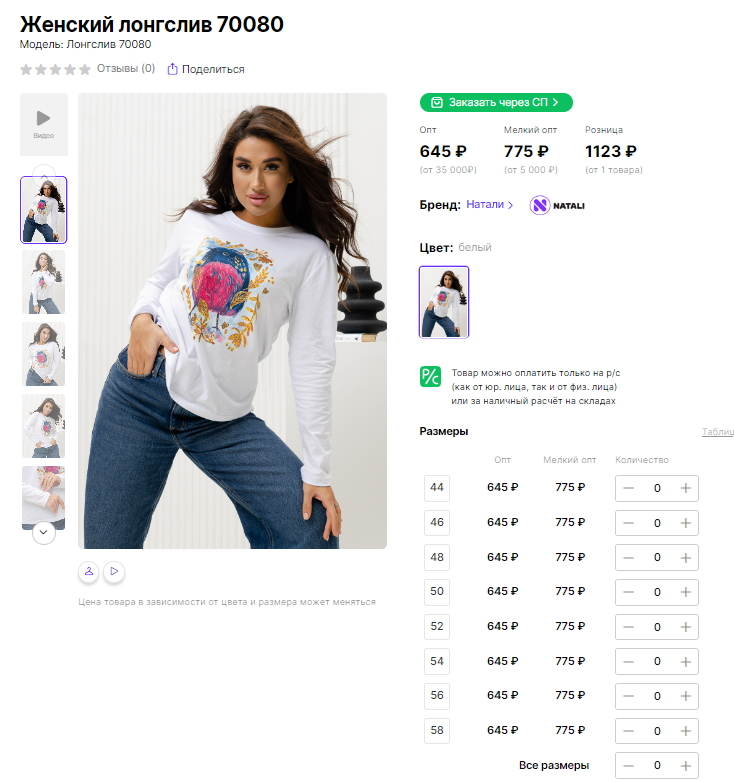
Task: Select size 58 box
Action: (x=437, y=731)
